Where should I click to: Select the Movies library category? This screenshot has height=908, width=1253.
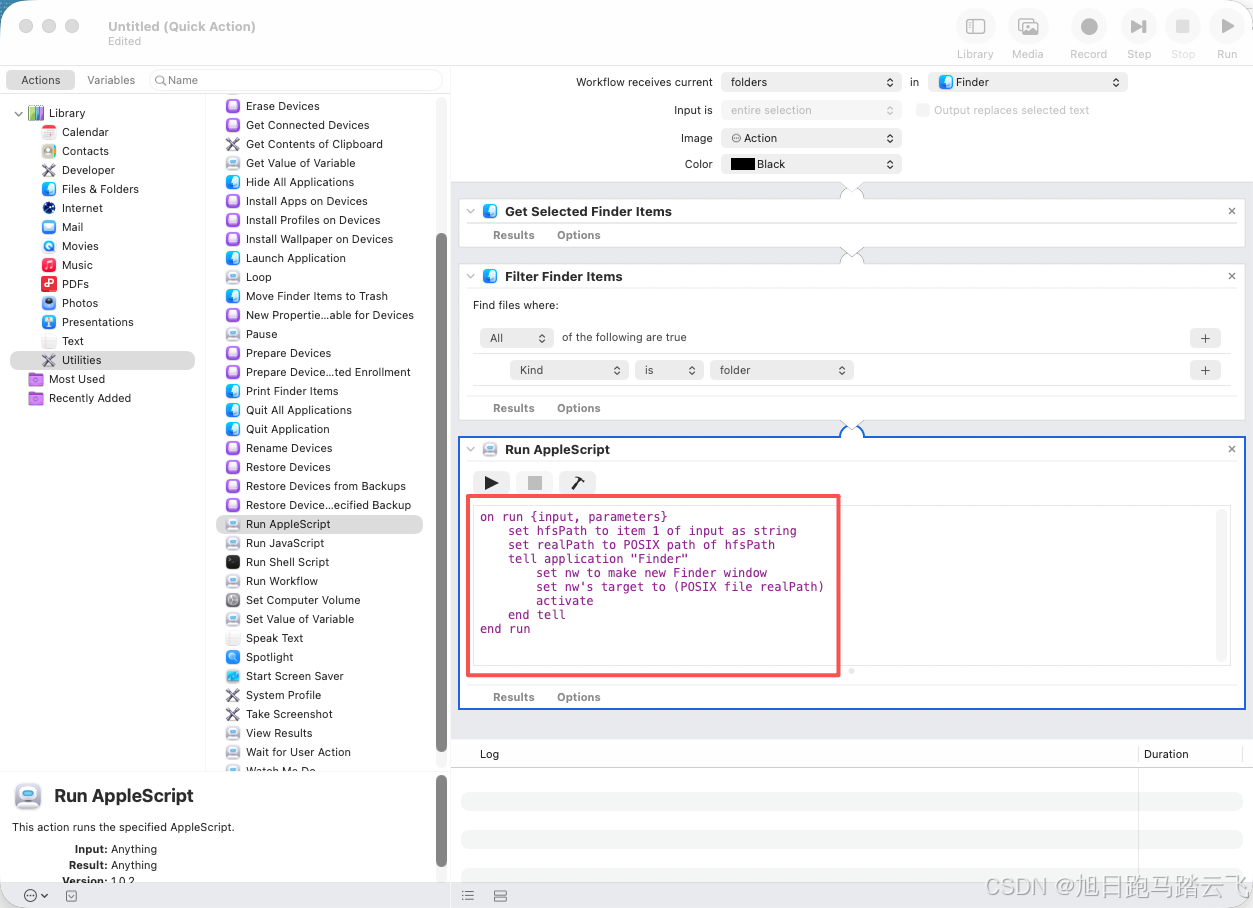point(80,246)
